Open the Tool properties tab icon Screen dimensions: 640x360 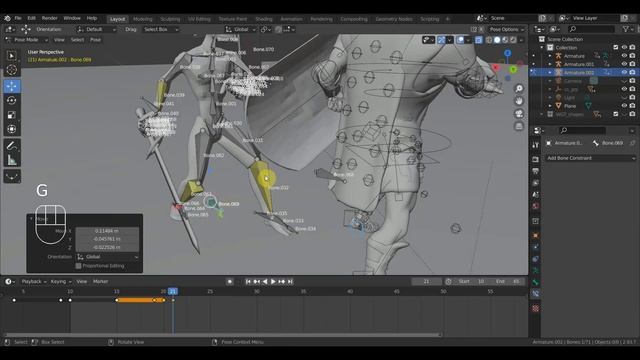tap(536, 145)
